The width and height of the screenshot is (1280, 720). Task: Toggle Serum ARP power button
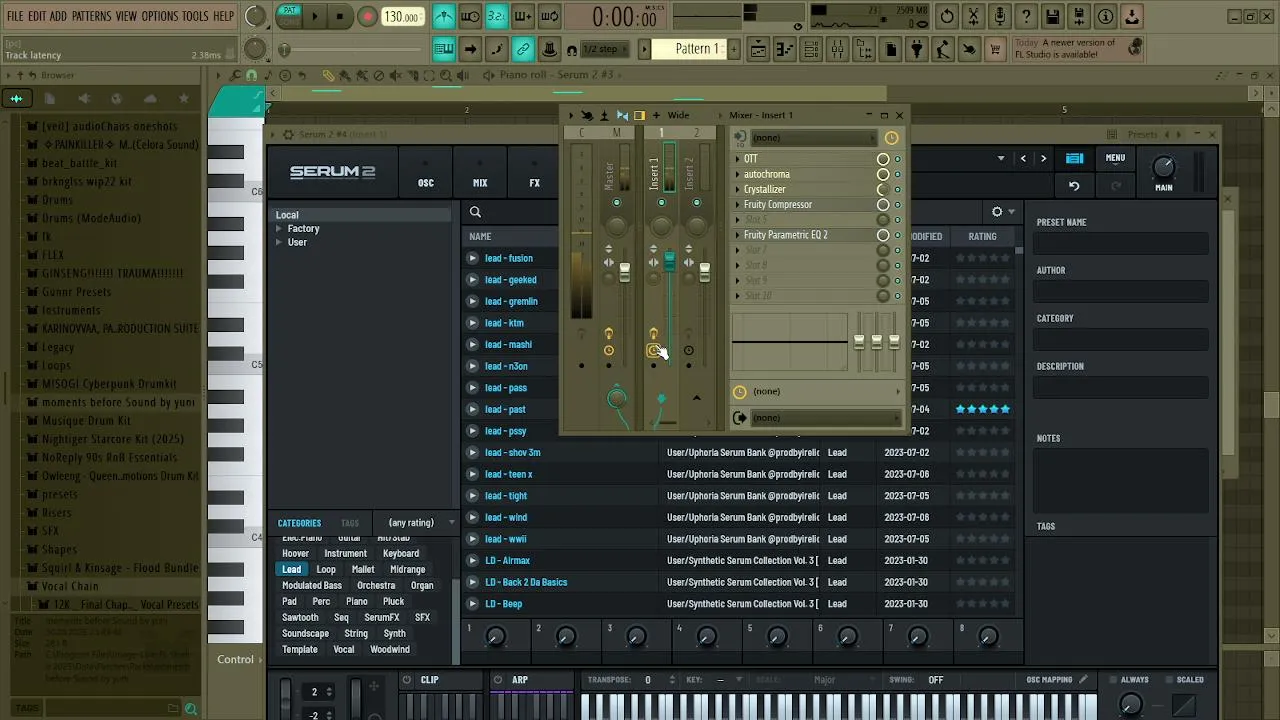coord(498,680)
